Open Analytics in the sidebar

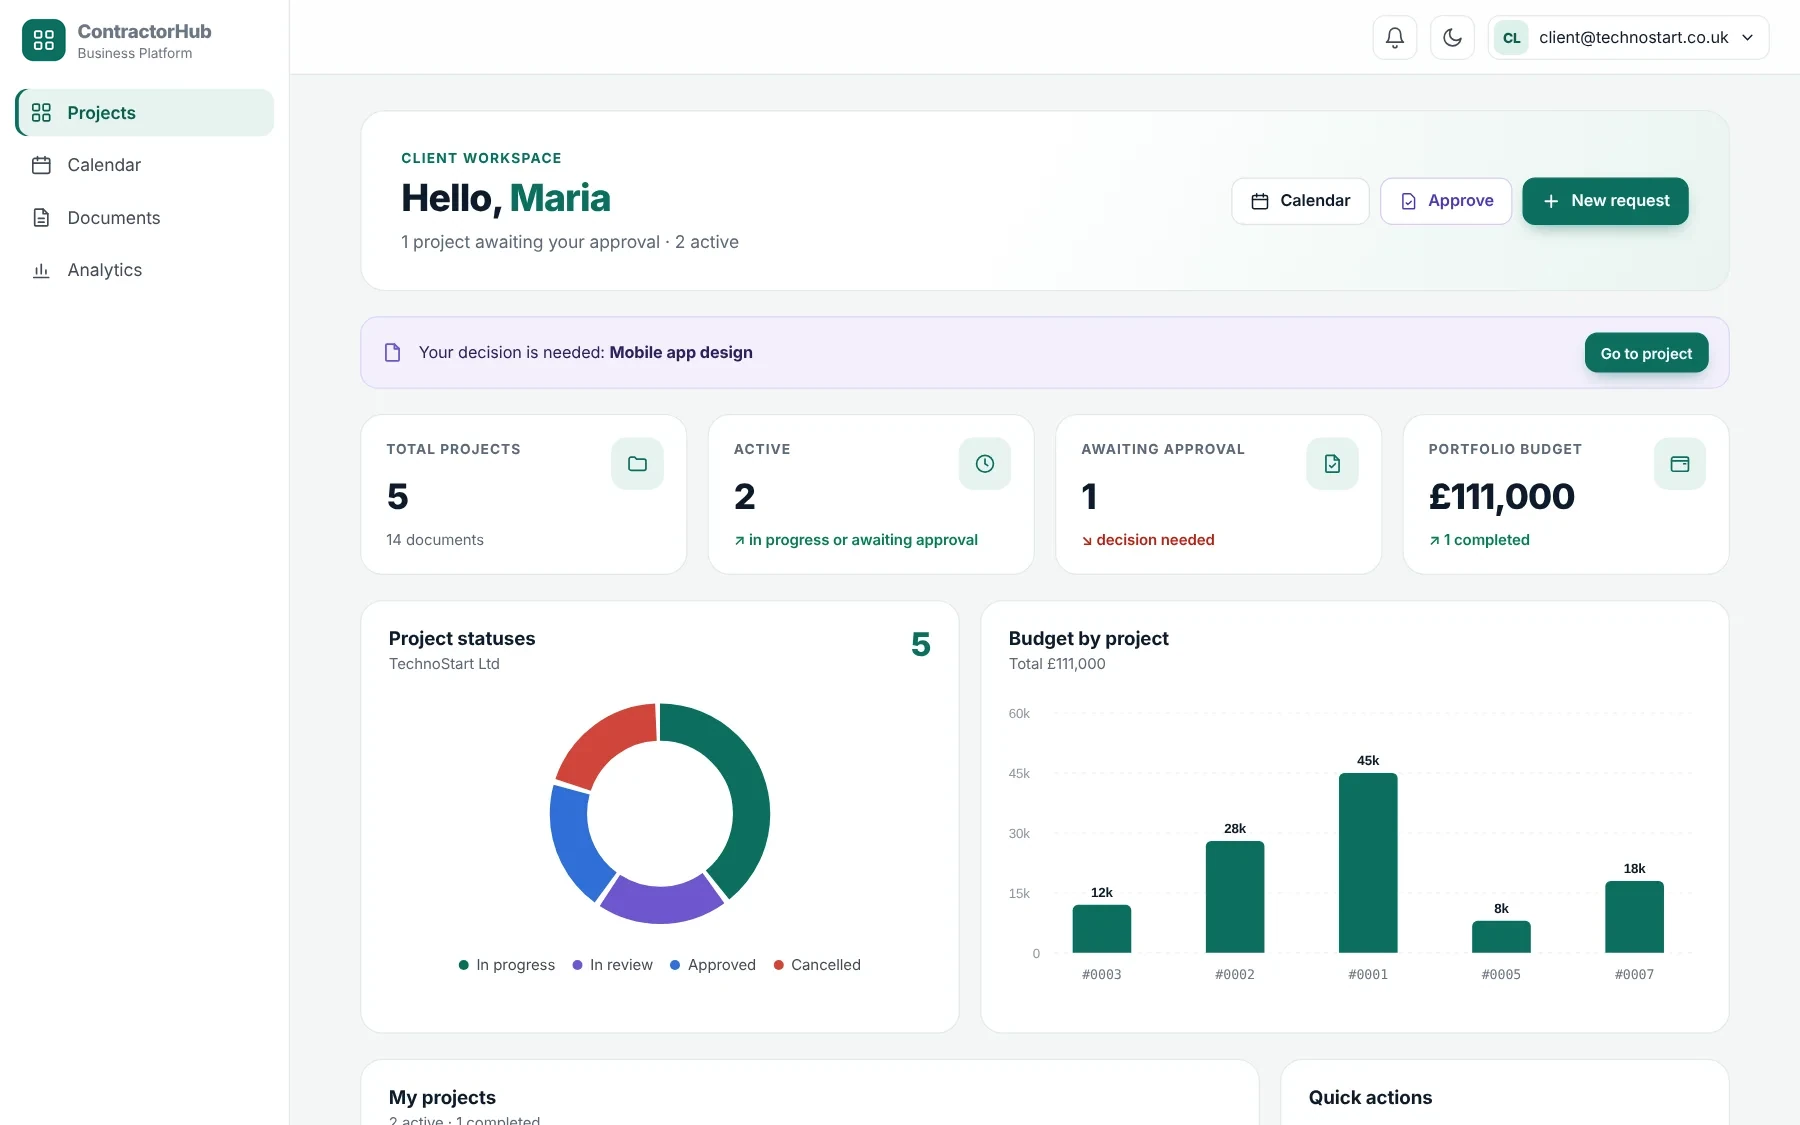coord(145,270)
